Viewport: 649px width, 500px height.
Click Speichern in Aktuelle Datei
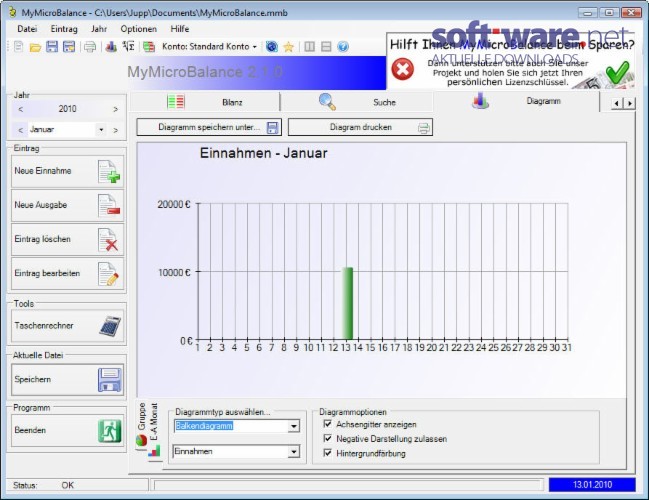point(67,380)
